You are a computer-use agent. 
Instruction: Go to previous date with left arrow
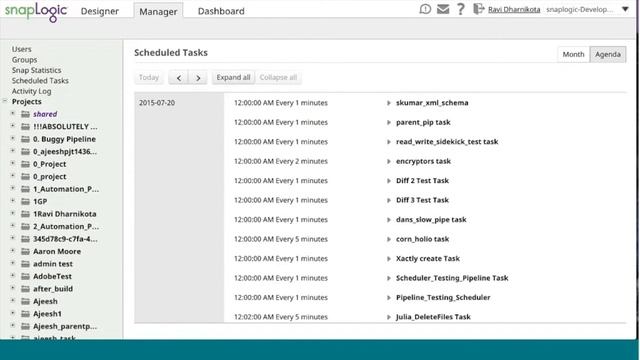[179, 78]
